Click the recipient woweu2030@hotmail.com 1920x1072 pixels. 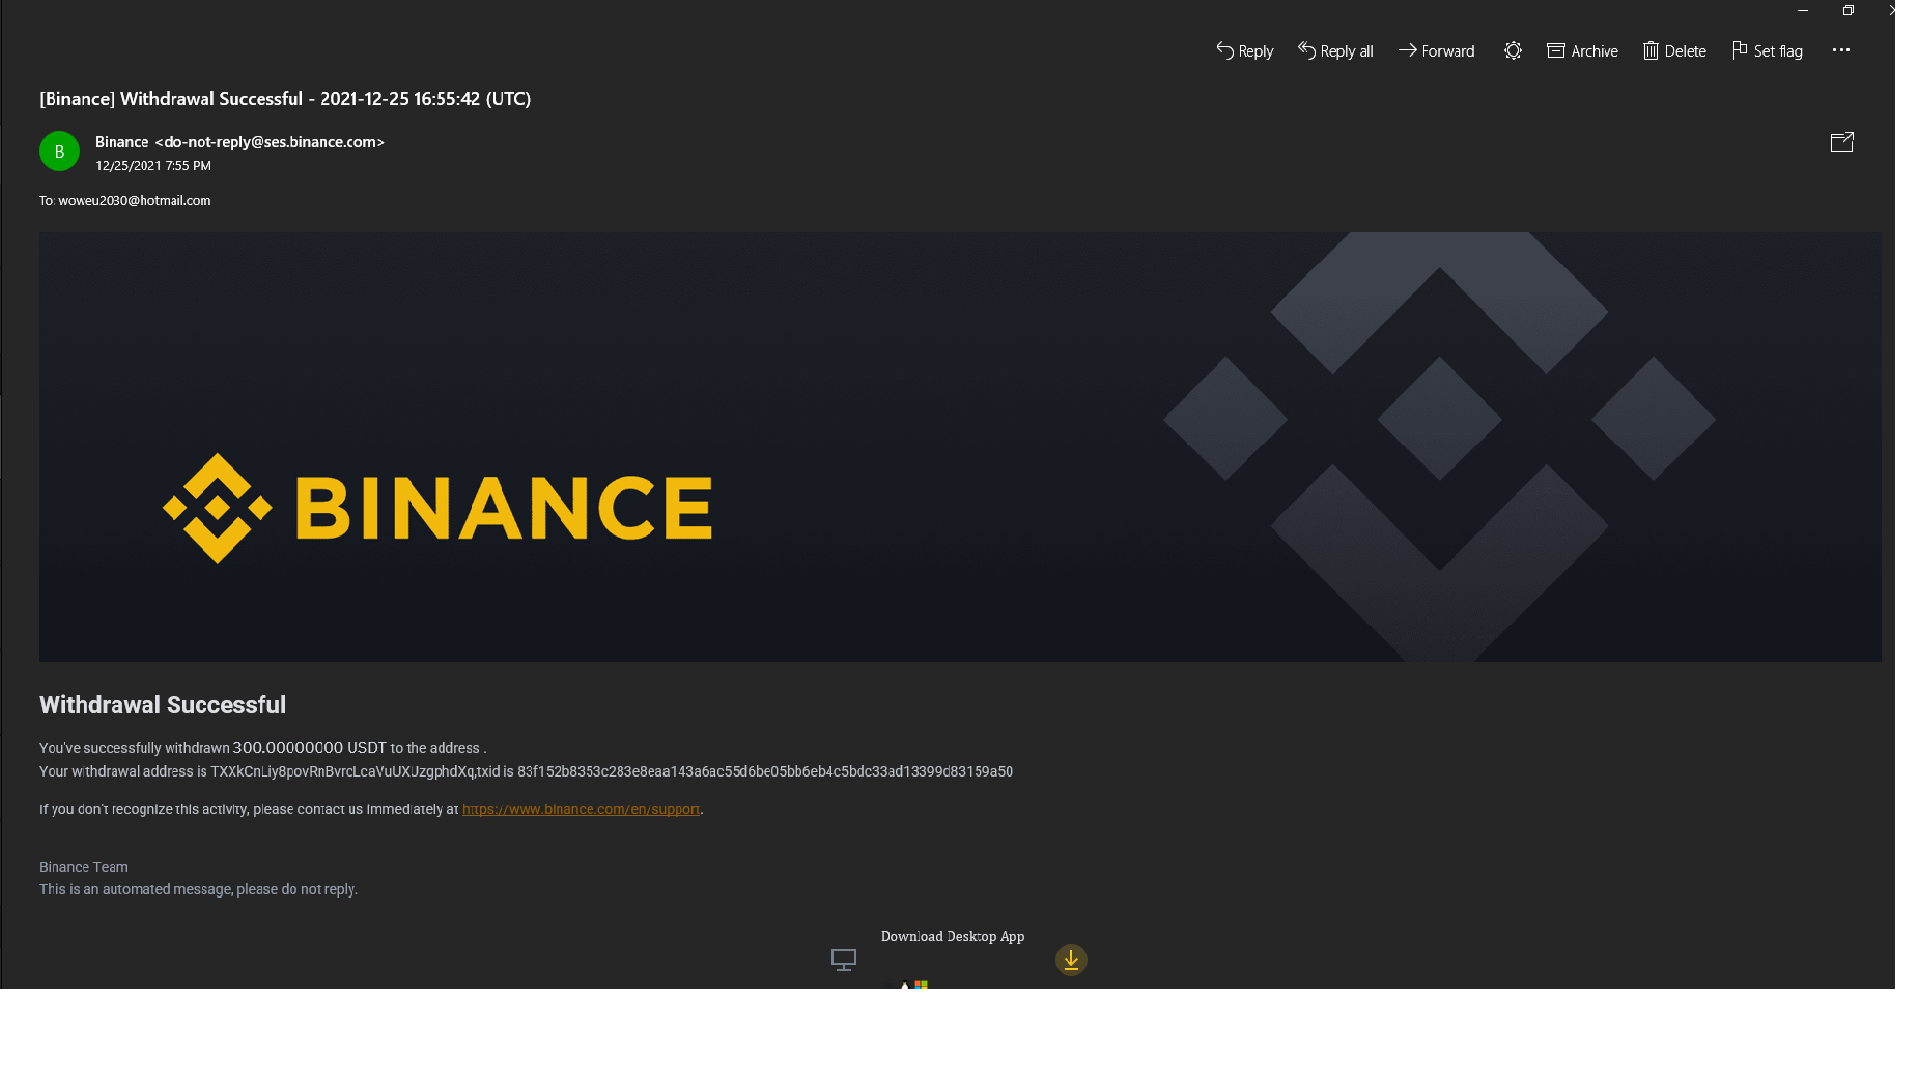(x=134, y=200)
